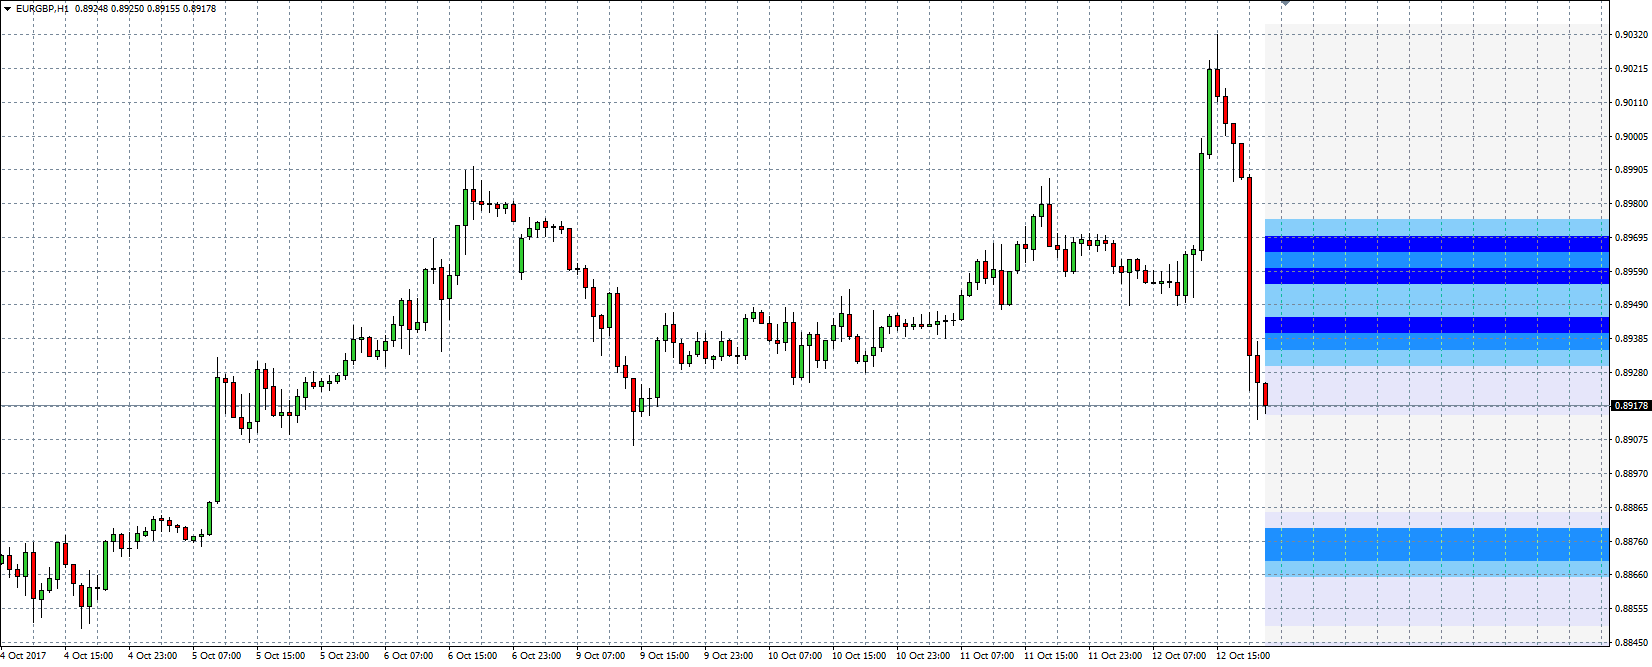Screen dimensions: 1652x667
Task: Click price scale value 0.89905
Action: click(x=1632, y=170)
